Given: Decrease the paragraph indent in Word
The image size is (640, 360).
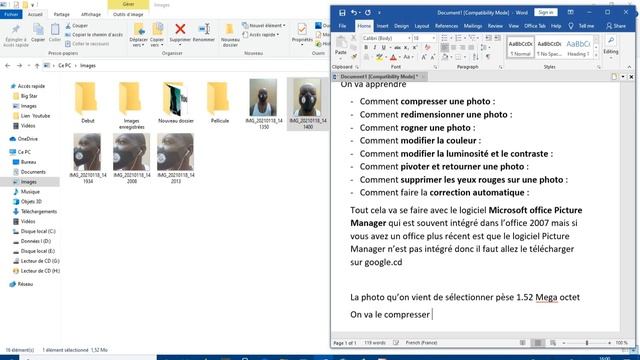Looking at the screenshot, I should click(488, 38).
